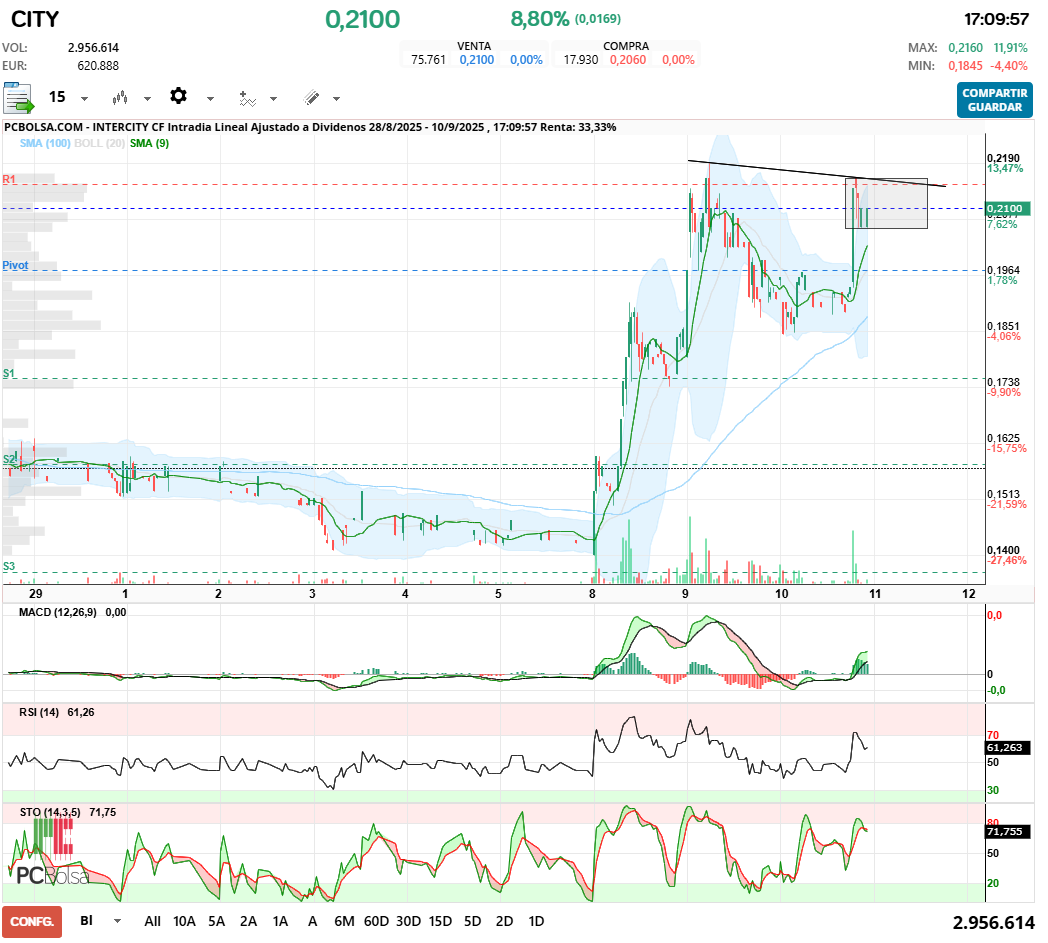Click the VENTA volume 75.761
Screen dimensions: 1048x943
click(428, 59)
